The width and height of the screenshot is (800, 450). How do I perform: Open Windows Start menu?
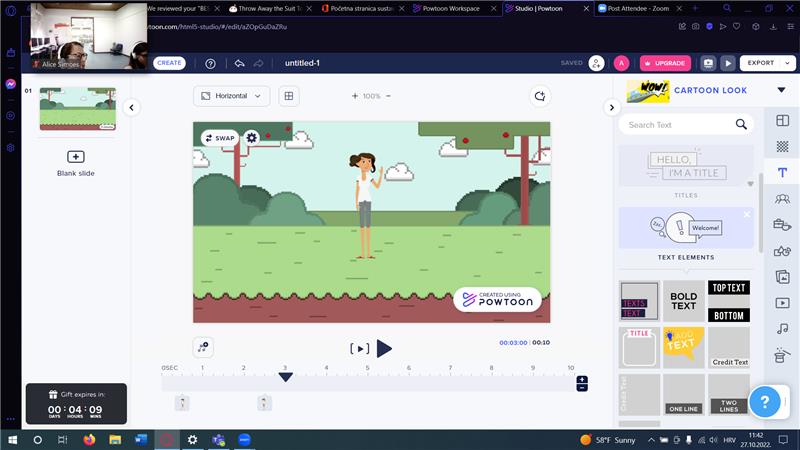(x=13, y=439)
